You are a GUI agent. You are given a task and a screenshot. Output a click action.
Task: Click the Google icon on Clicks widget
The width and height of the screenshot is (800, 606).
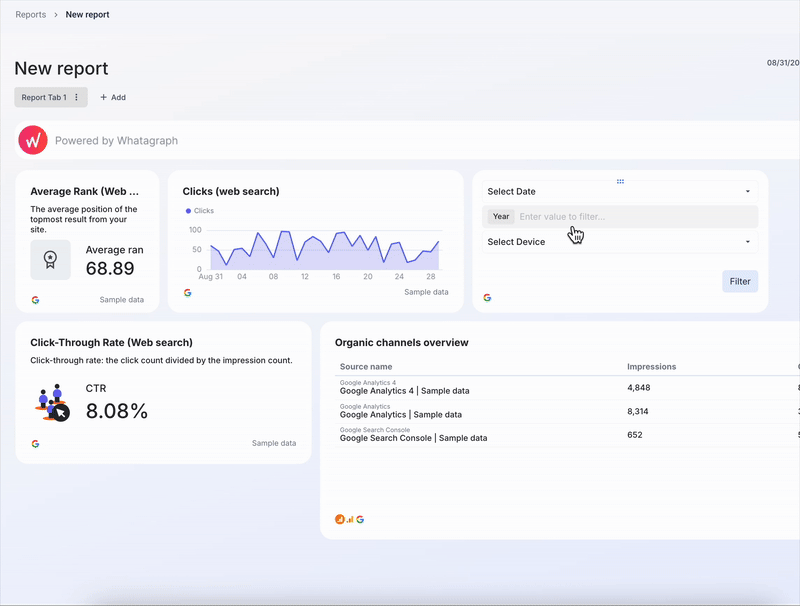[187, 292]
